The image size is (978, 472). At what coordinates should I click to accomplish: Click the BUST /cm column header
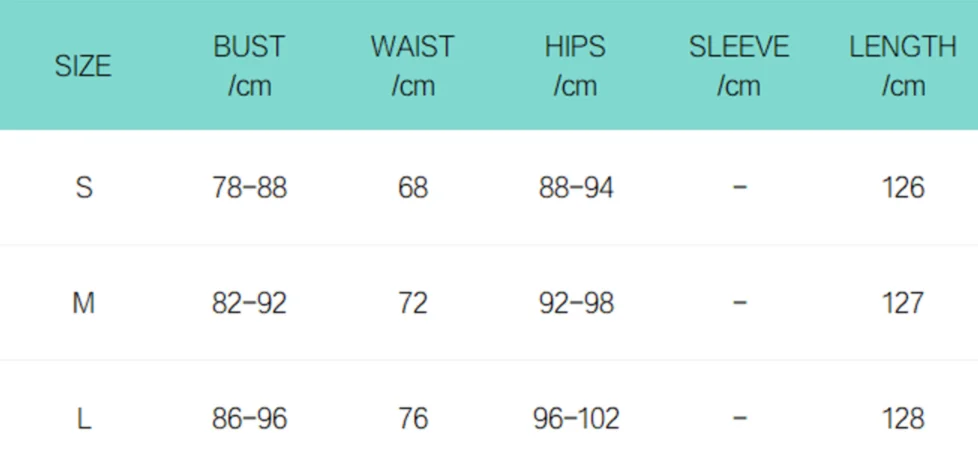[x=249, y=66]
